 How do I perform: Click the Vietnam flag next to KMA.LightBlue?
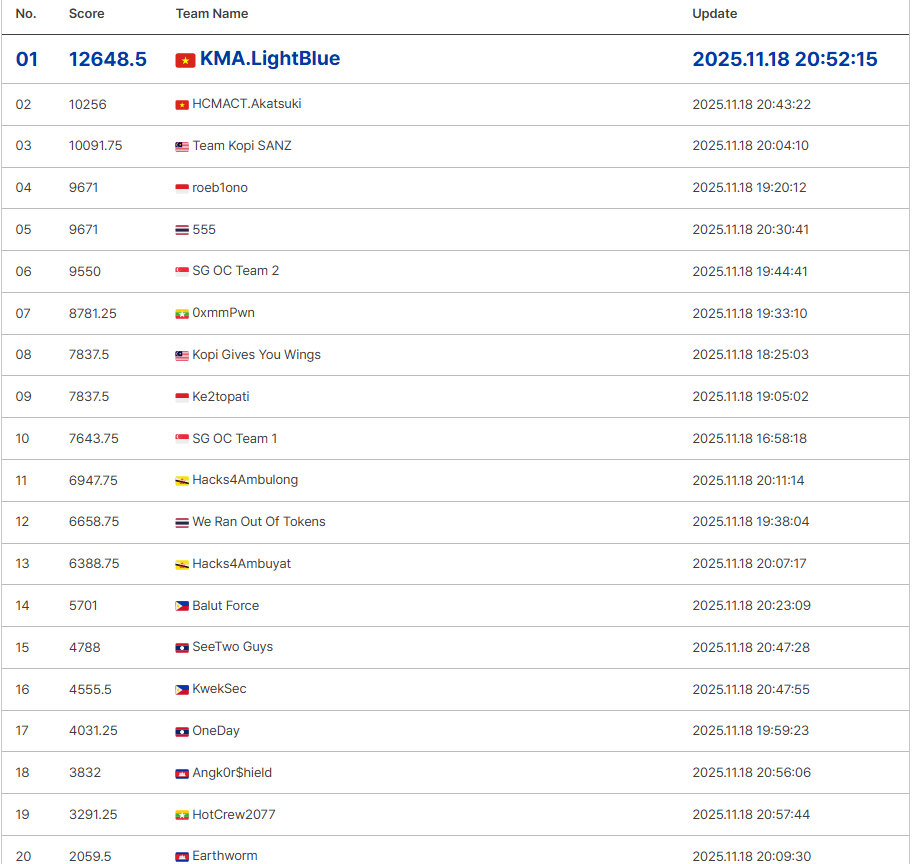coord(185,60)
